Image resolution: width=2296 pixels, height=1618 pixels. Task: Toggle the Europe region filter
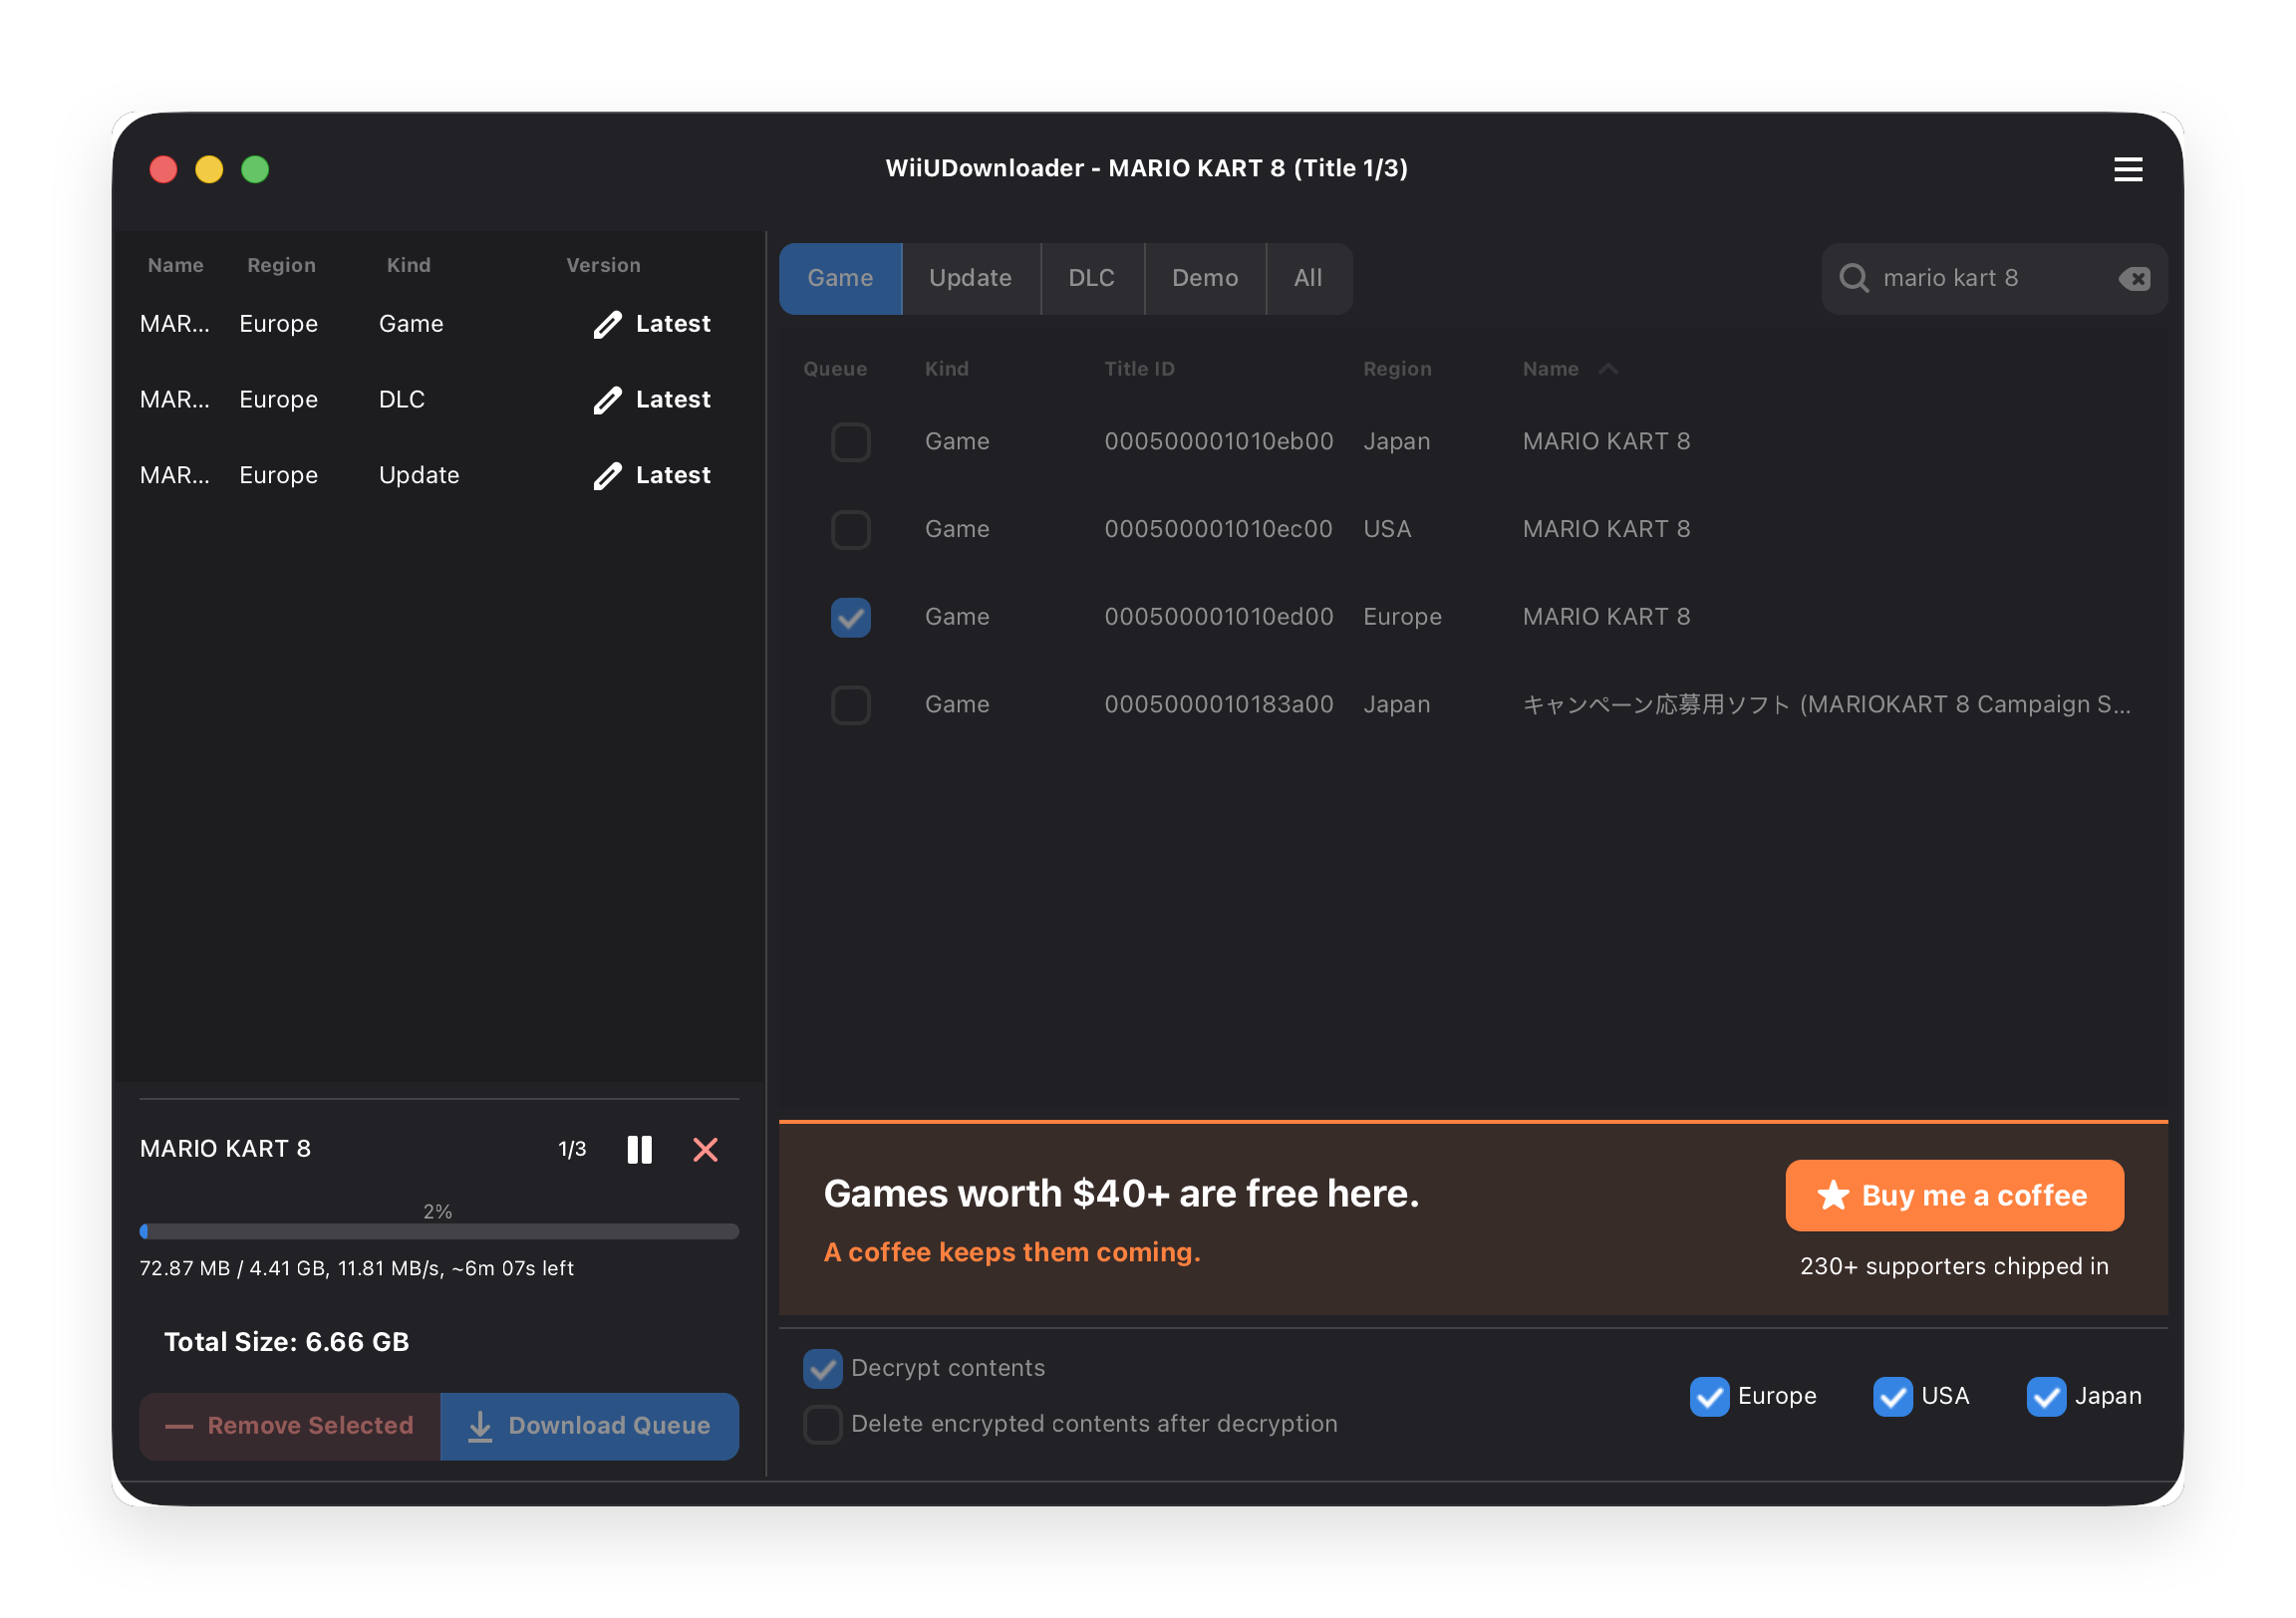(1709, 1396)
